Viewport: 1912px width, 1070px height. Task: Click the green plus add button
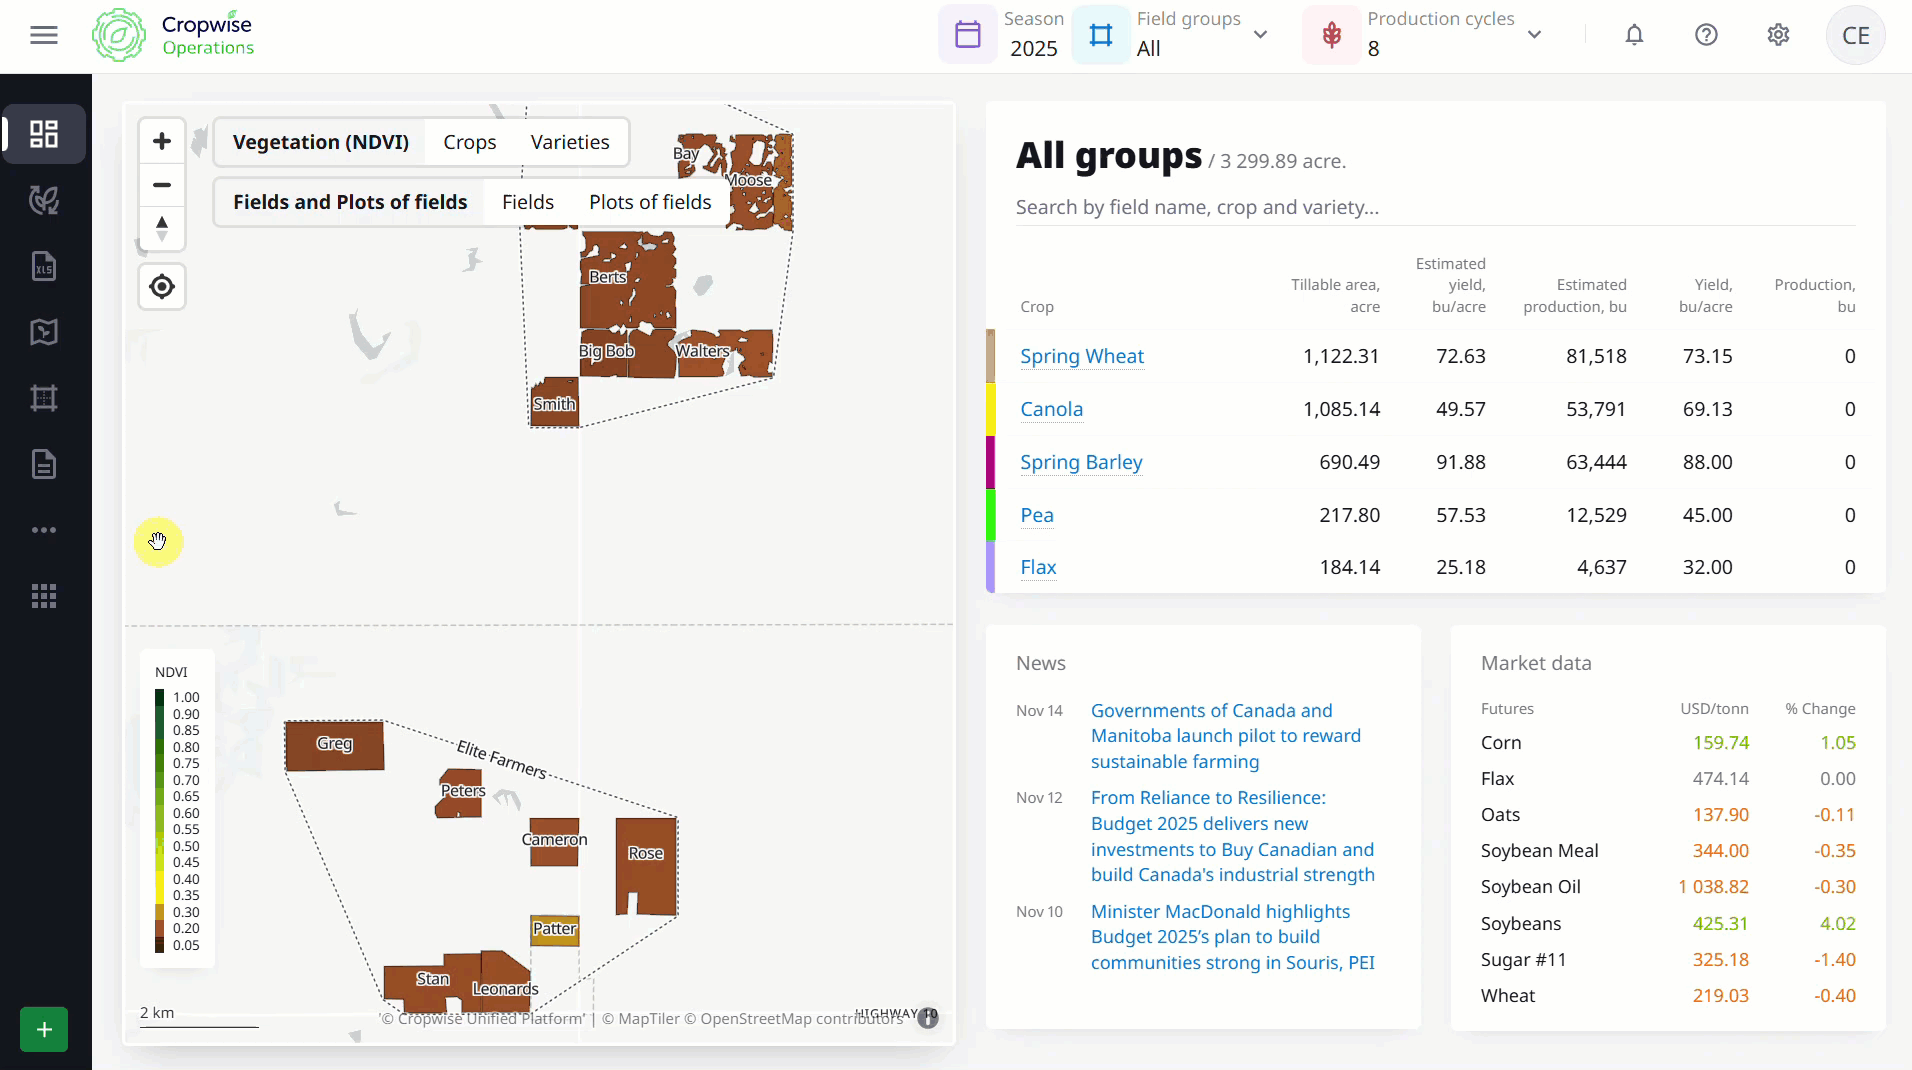coord(44,1029)
